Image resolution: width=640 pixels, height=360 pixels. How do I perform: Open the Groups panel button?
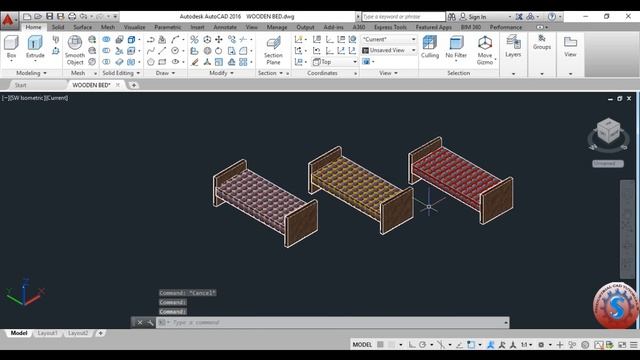542,42
